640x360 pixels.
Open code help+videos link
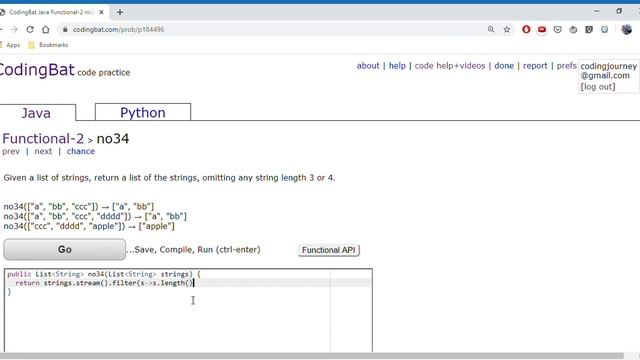450,66
